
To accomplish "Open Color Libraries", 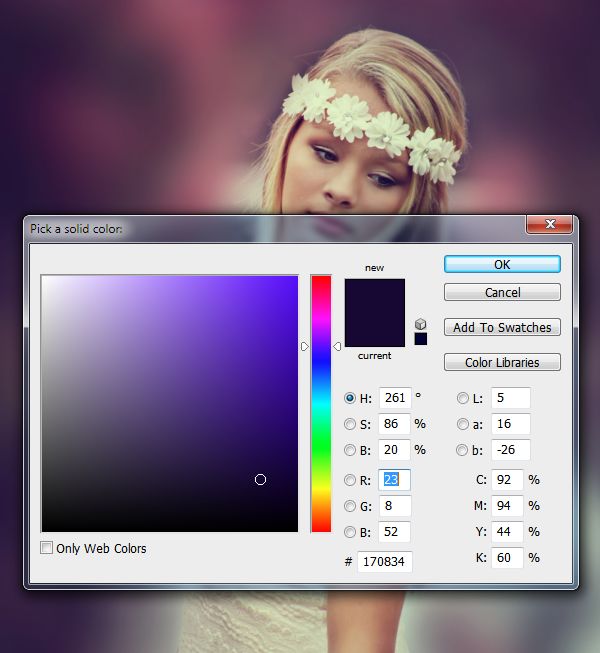I will coord(502,362).
